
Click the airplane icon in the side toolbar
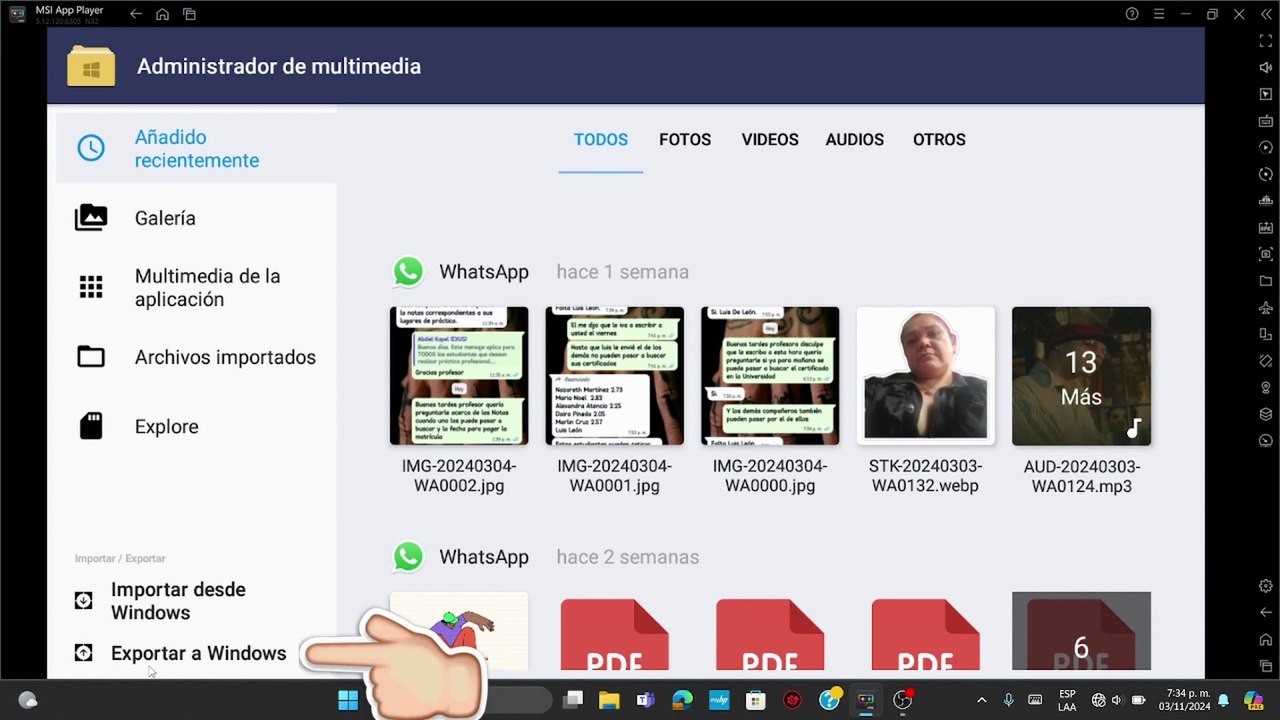click(1265, 307)
